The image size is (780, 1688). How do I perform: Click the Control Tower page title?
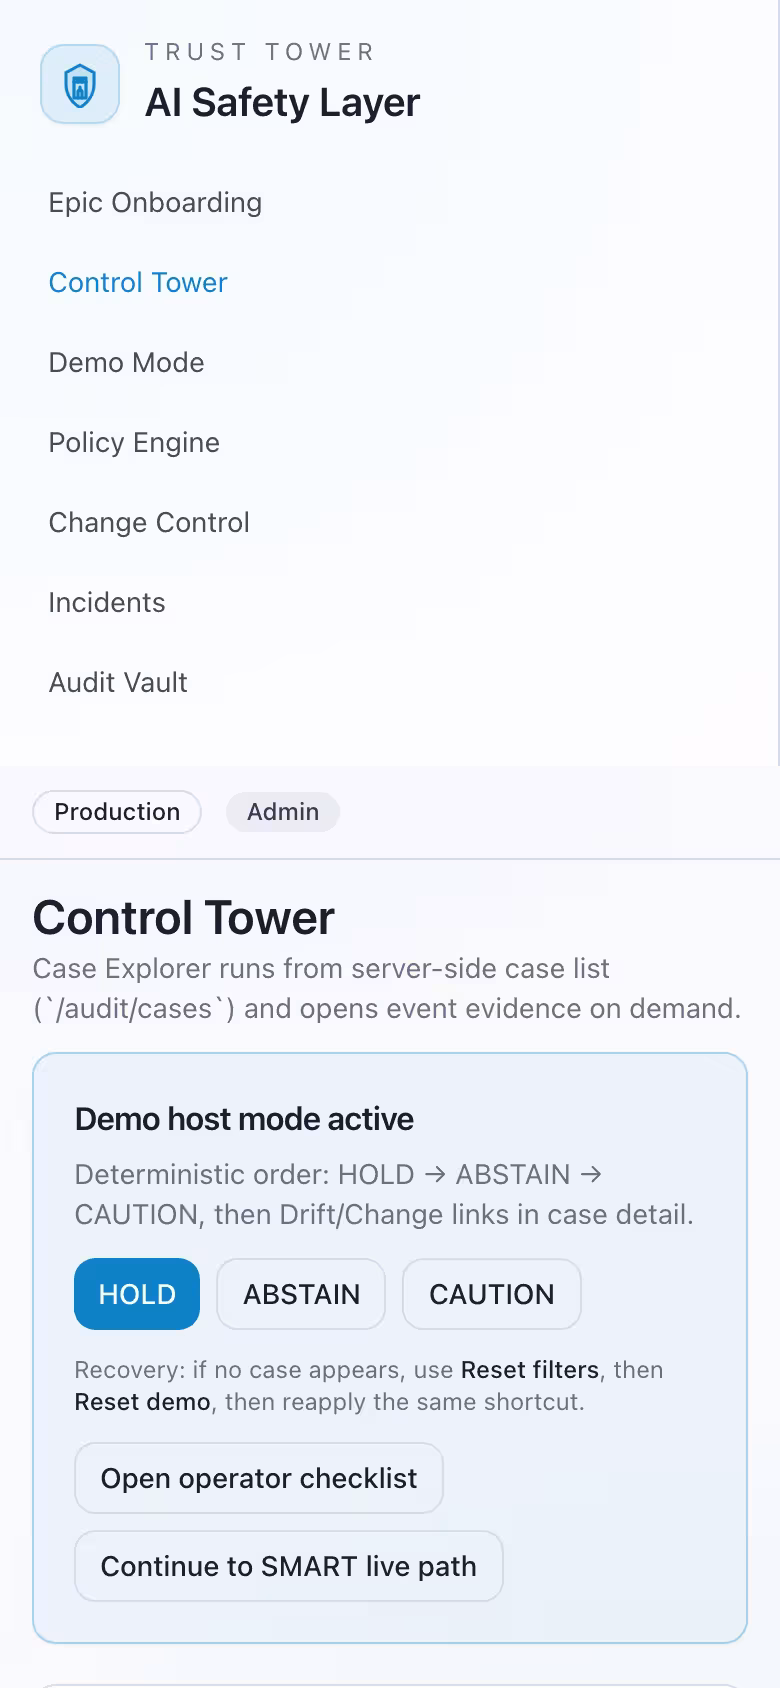pyautogui.click(x=184, y=916)
